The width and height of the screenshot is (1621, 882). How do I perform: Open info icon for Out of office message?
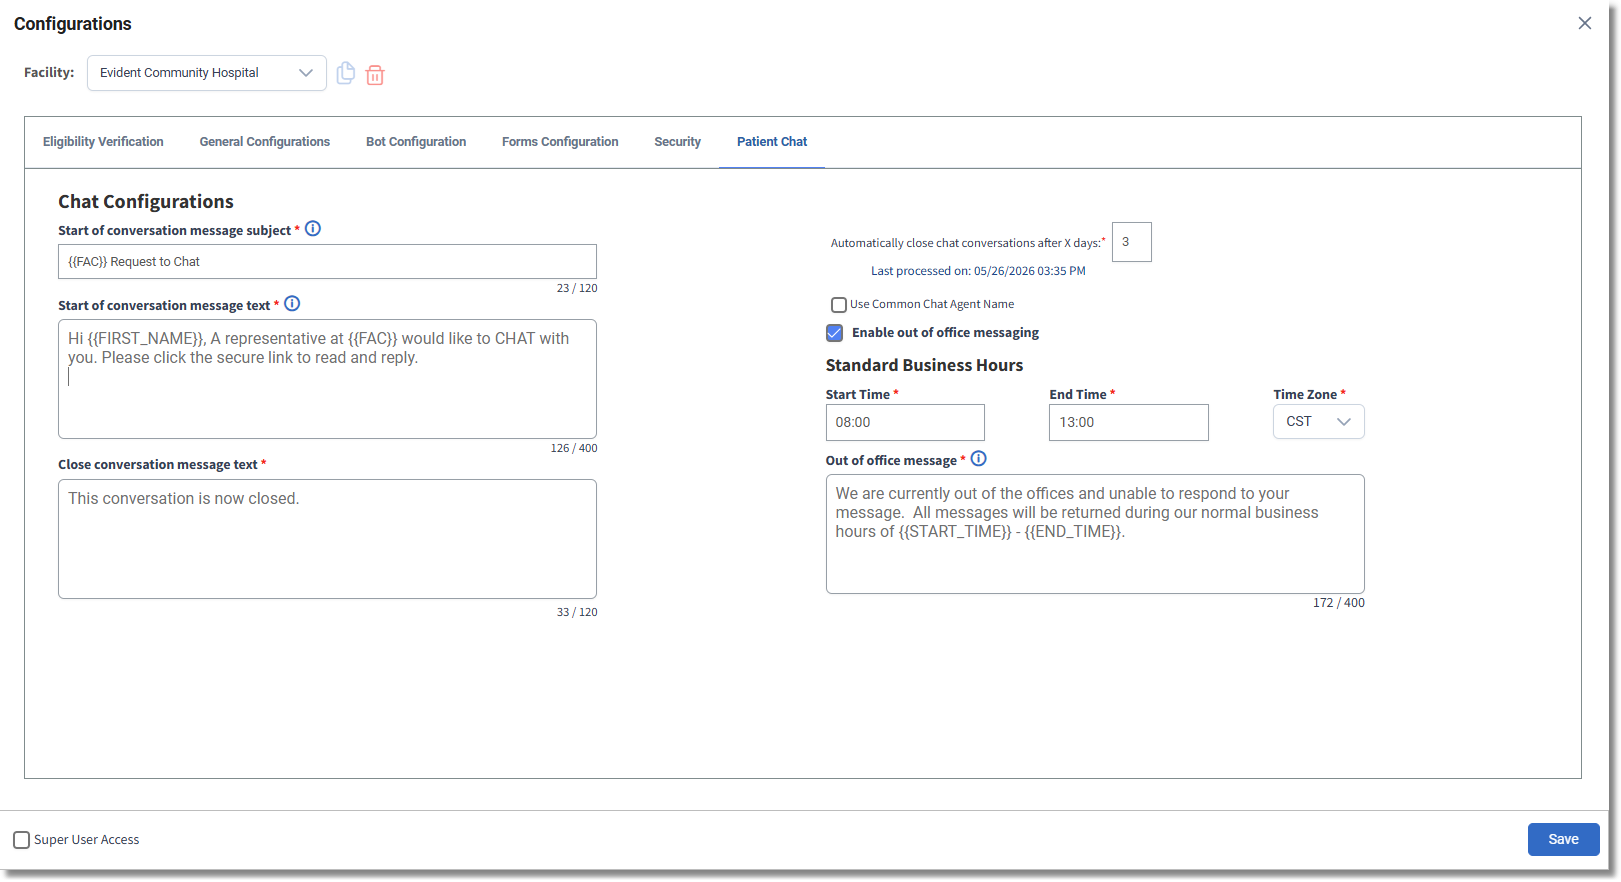click(x=979, y=459)
